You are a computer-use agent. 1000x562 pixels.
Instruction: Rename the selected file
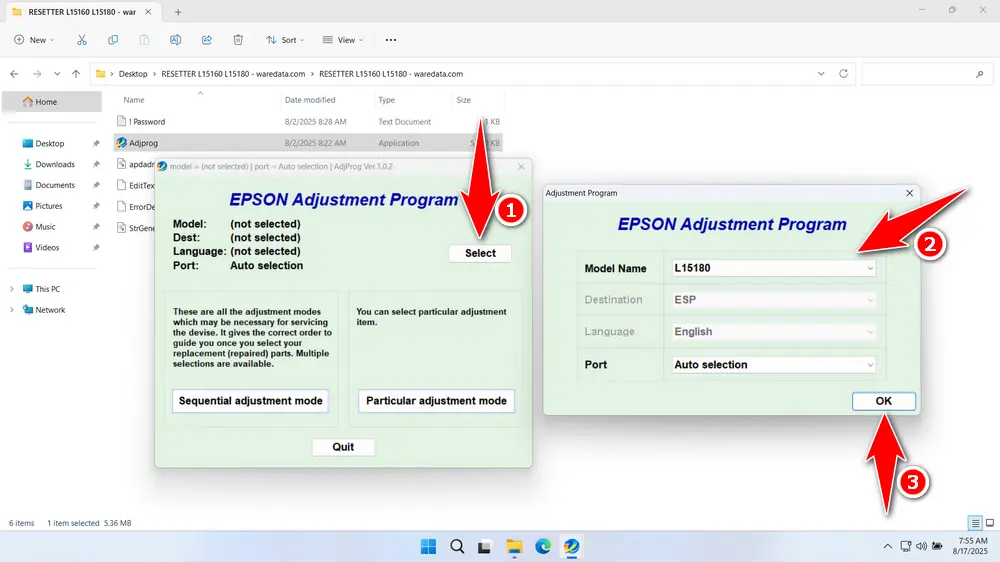[x=175, y=40]
